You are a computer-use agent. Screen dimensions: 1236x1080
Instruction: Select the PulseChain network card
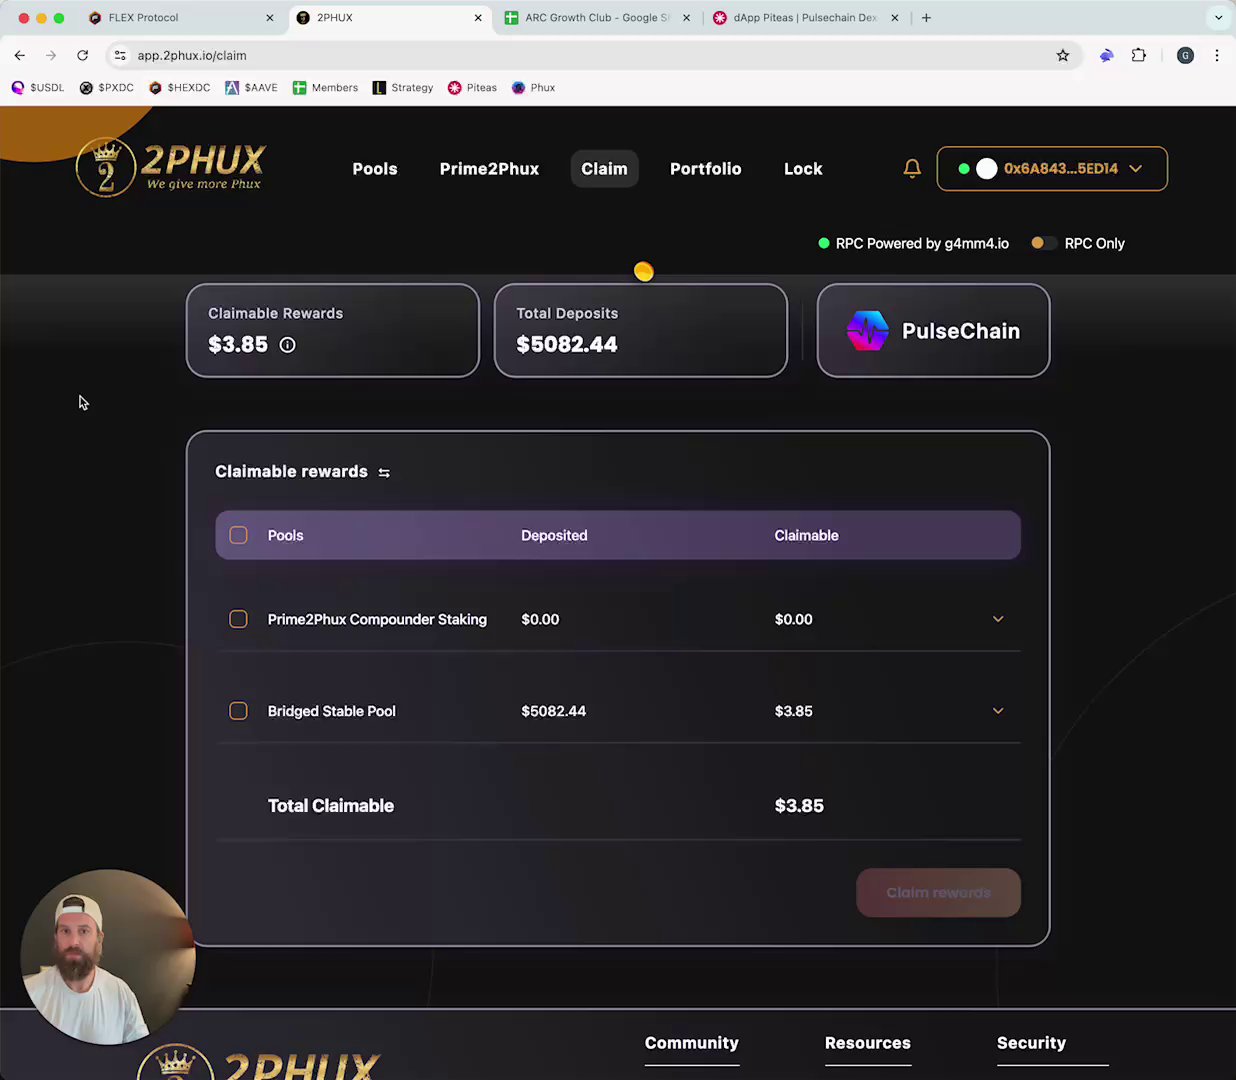pyautogui.click(x=933, y=331)
